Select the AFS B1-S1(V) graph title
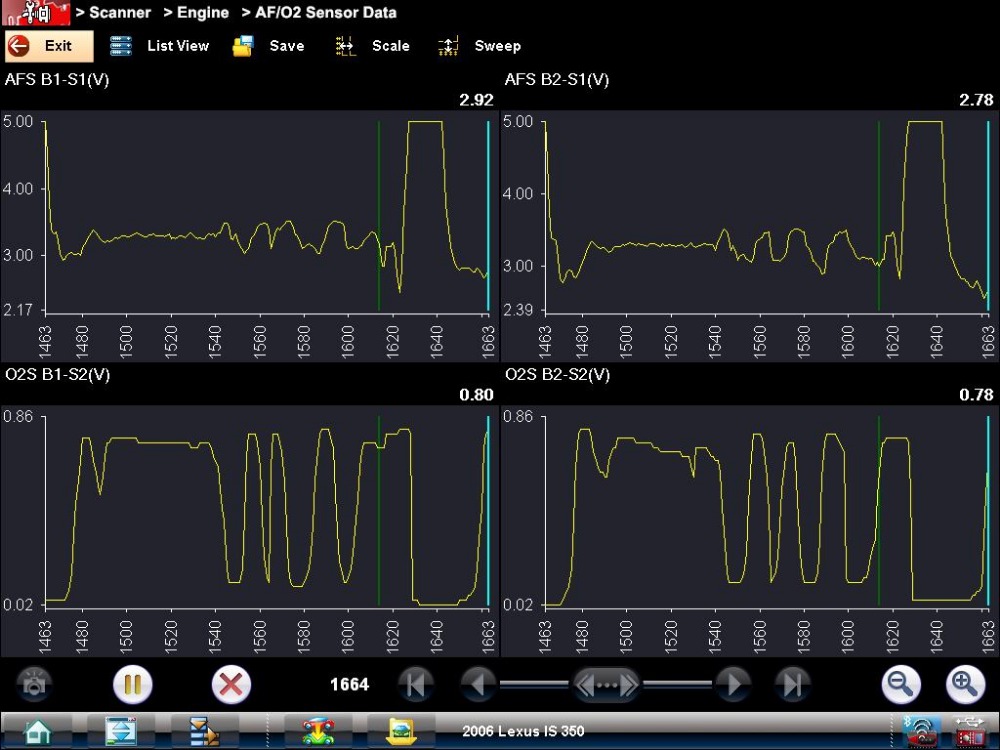This screenshot has height=750, width=1000. point(57,80)
